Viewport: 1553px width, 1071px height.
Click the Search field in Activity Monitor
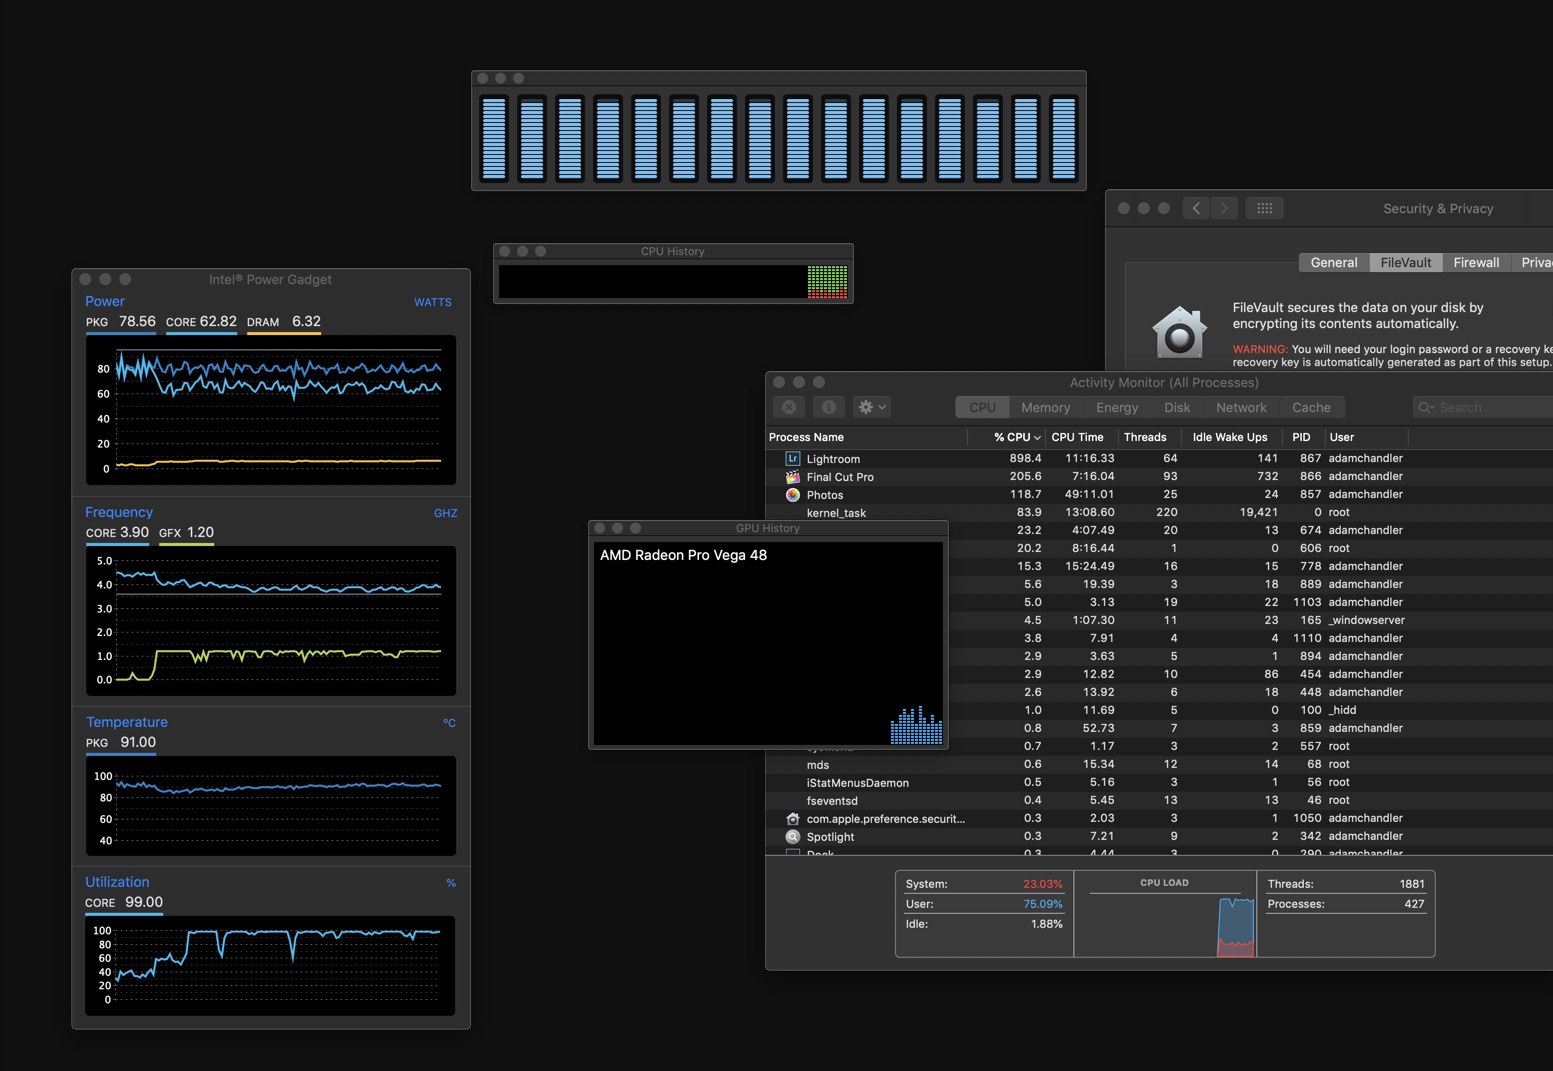point(1483,408)
